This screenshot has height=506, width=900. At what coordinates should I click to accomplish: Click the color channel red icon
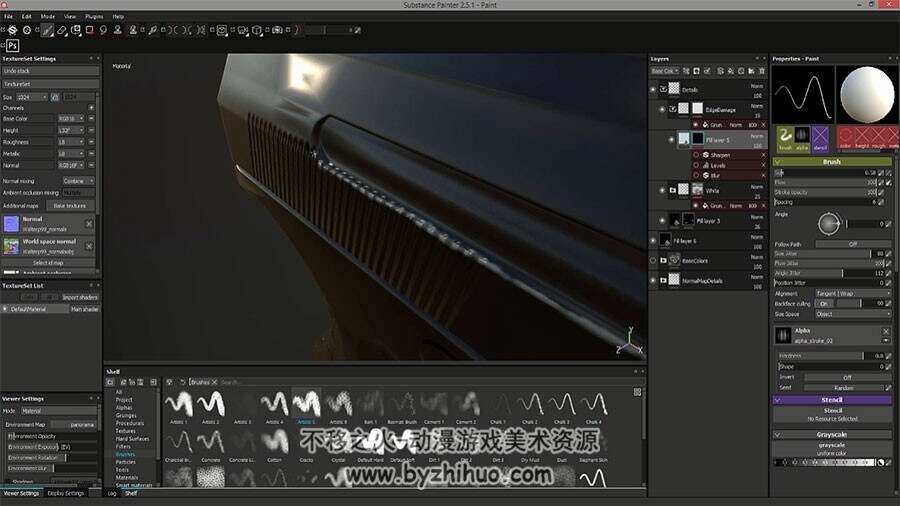coord(845,138)
